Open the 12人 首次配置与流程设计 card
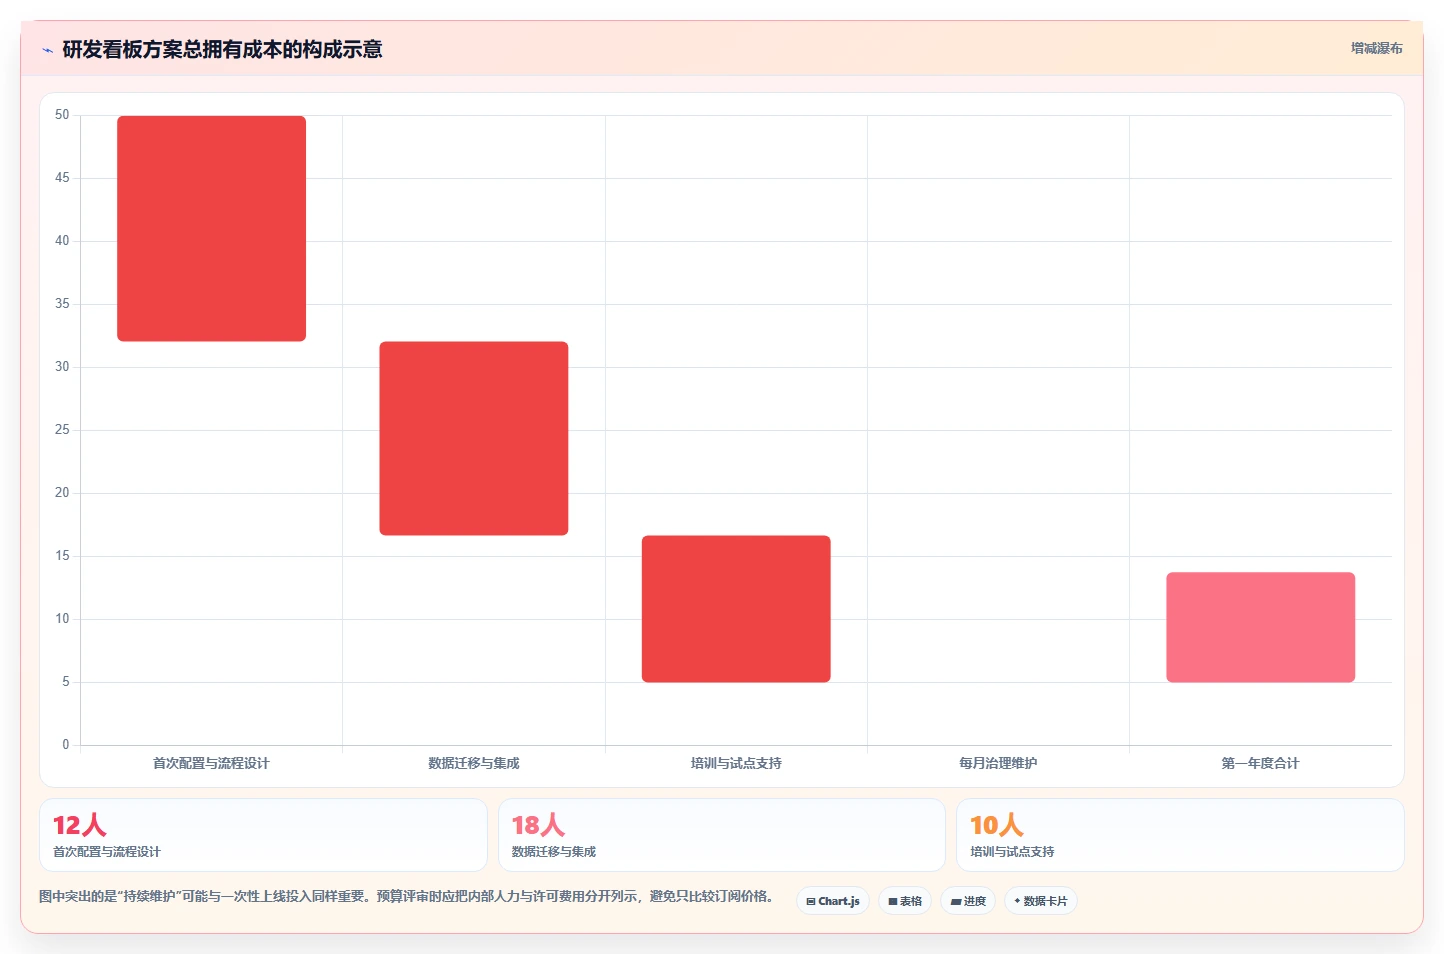This screenshot has width=1444, height=954. [263, 835]
